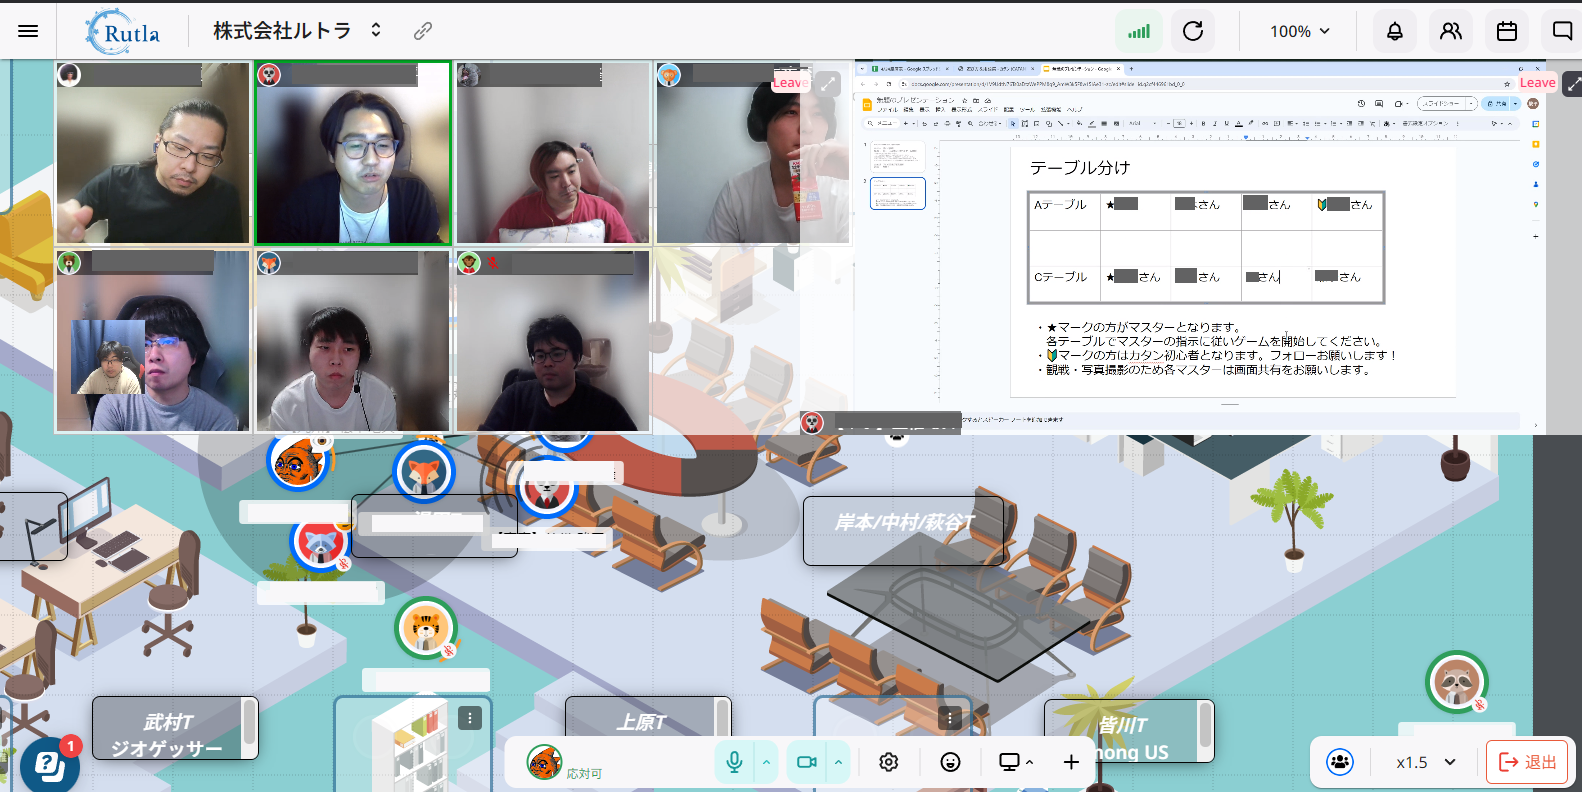Expand microphone device options arrow
Screen dimensions: 1582x792
pyautogui.click(x=766, y=762)
